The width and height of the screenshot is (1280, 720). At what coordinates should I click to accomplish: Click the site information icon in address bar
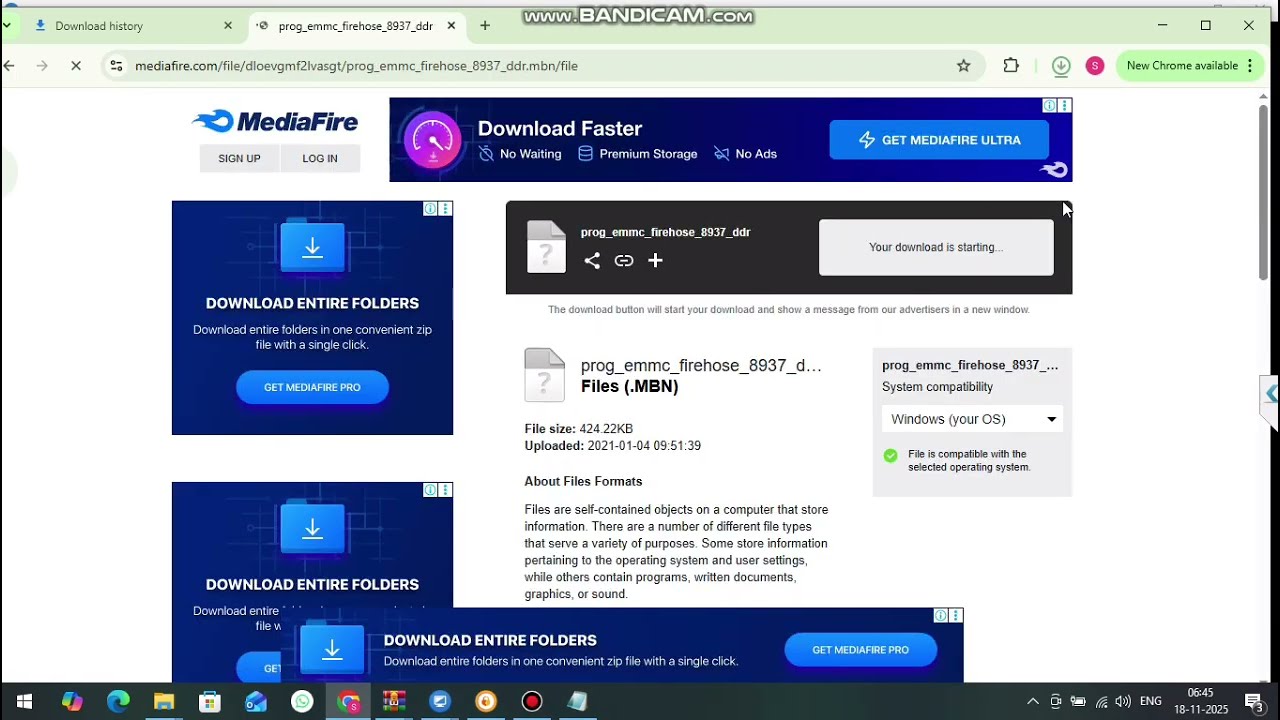click(x=116, y=66)
